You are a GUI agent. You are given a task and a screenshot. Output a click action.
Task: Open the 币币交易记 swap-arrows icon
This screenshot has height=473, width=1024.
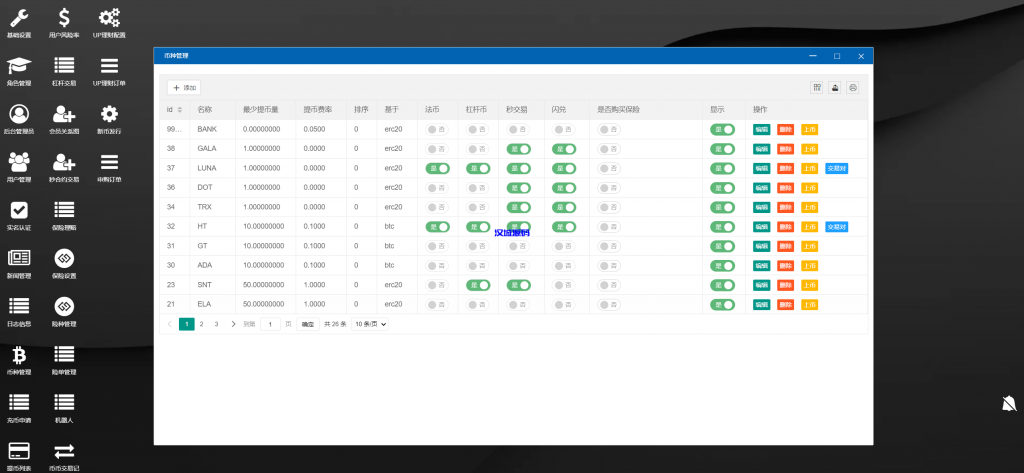pos(64,451)
